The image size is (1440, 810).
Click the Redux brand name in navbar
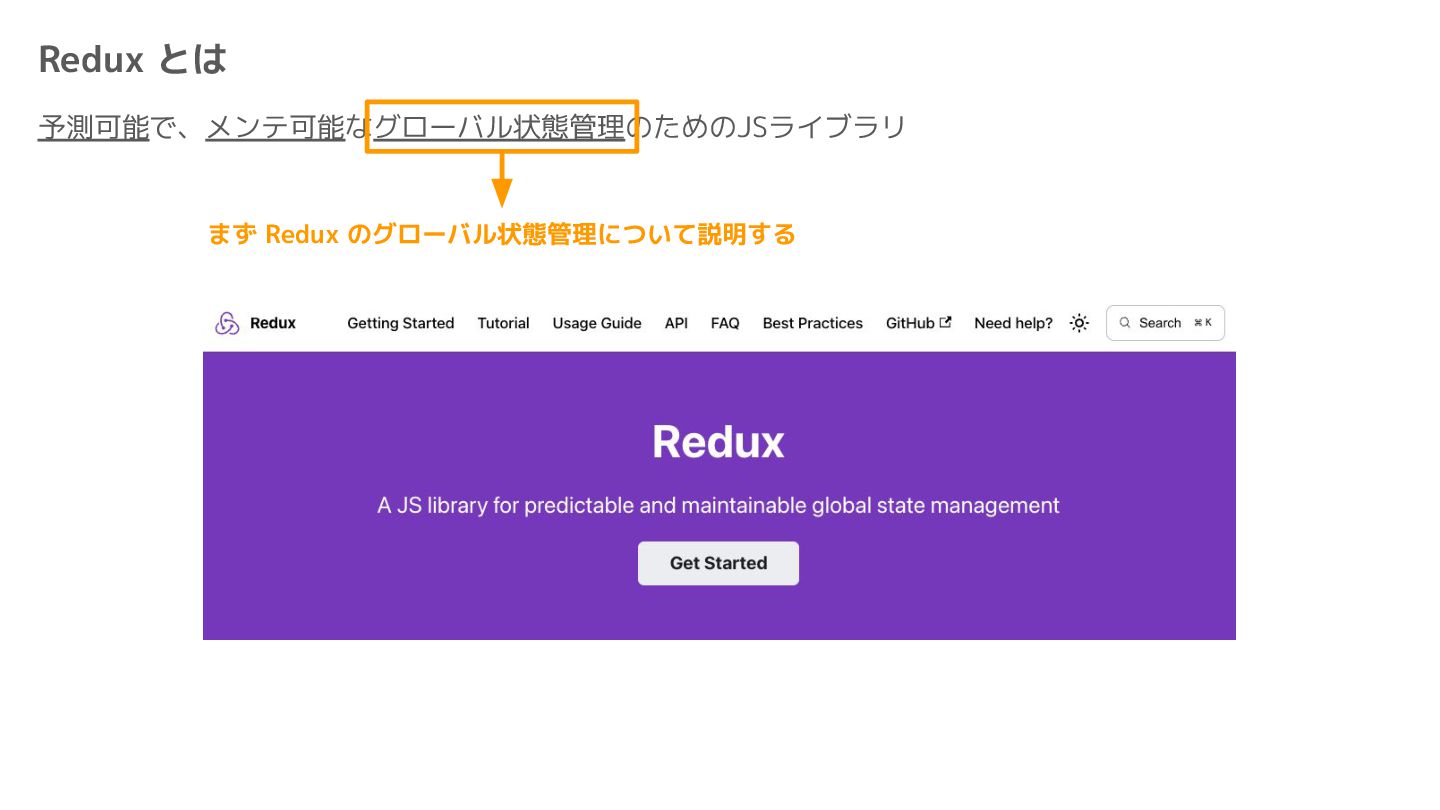pyautogui.click(x=273, y=323)
